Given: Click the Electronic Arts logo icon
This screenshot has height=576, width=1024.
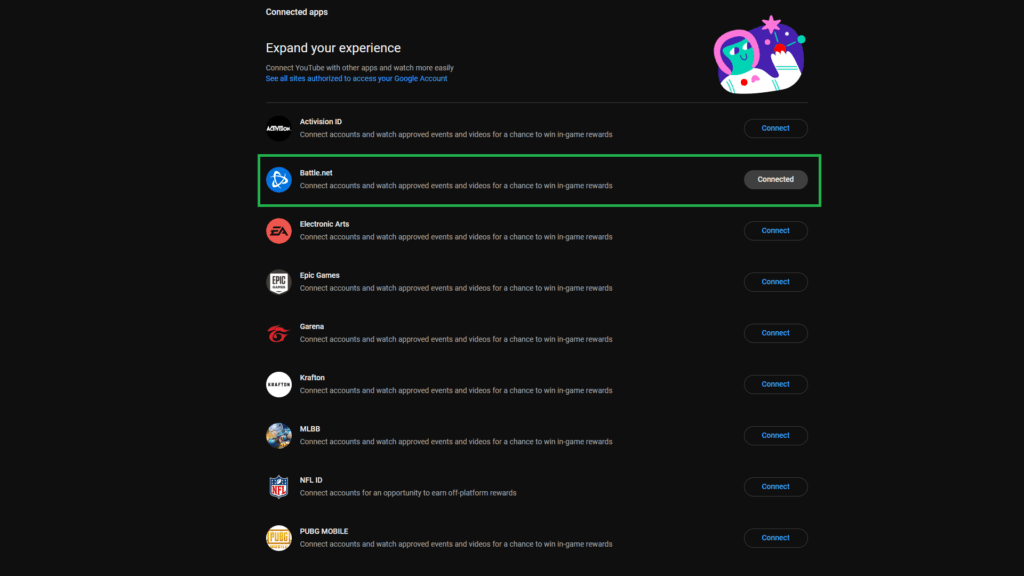Looking at the screenshot, I should pos(279,230).
